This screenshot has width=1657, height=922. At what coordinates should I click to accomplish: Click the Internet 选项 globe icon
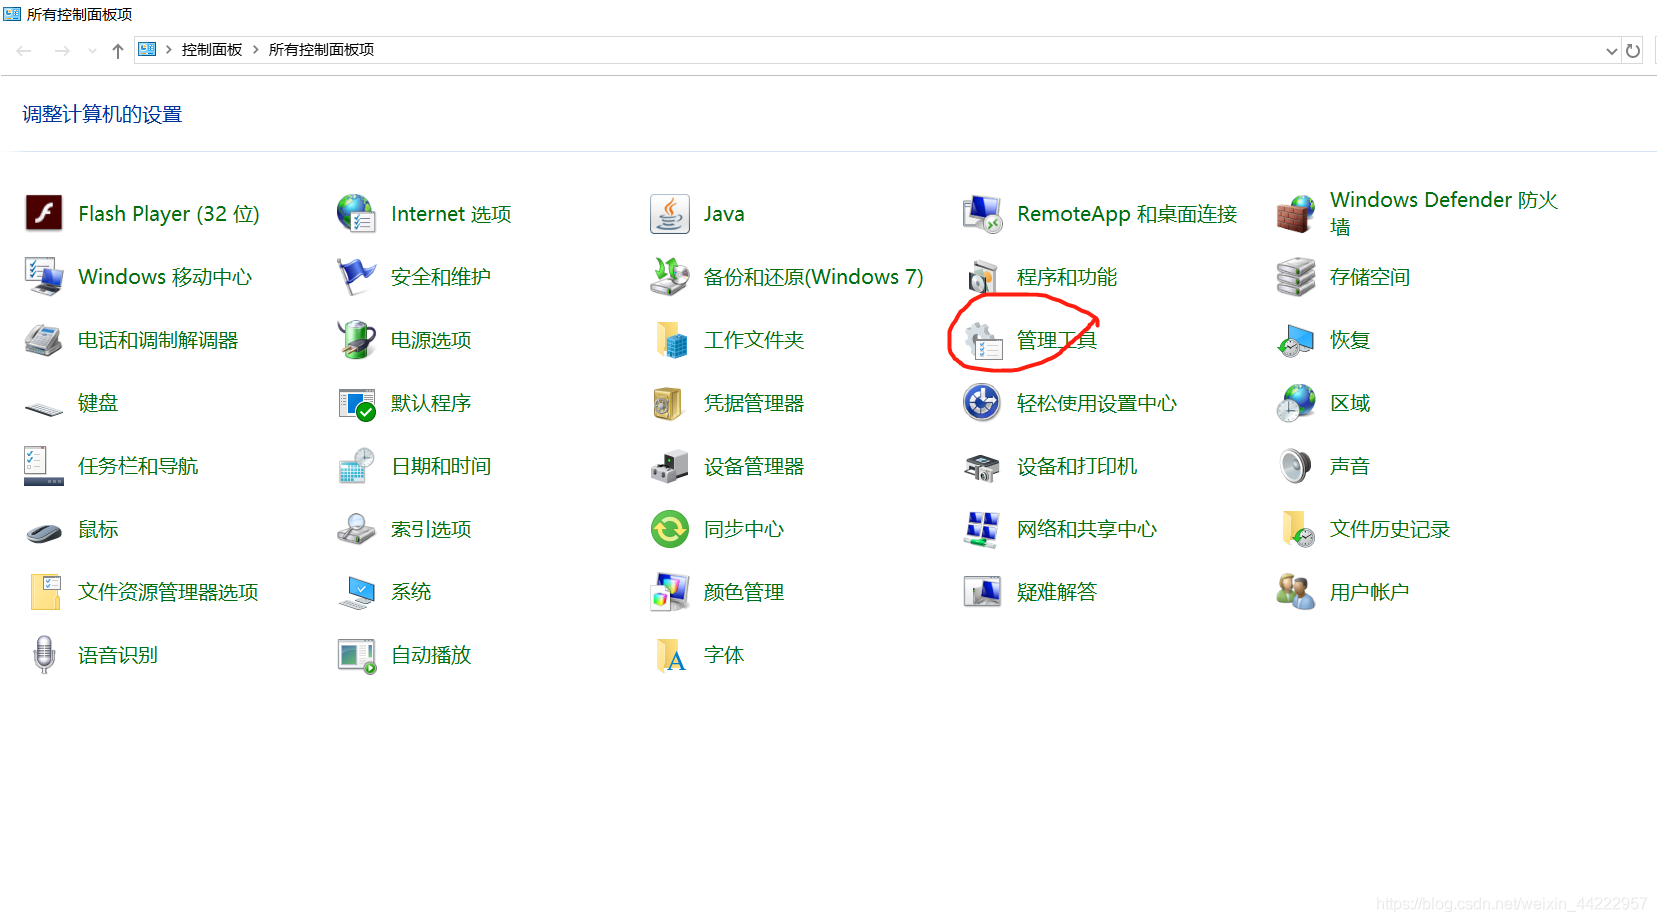point(356,213)
